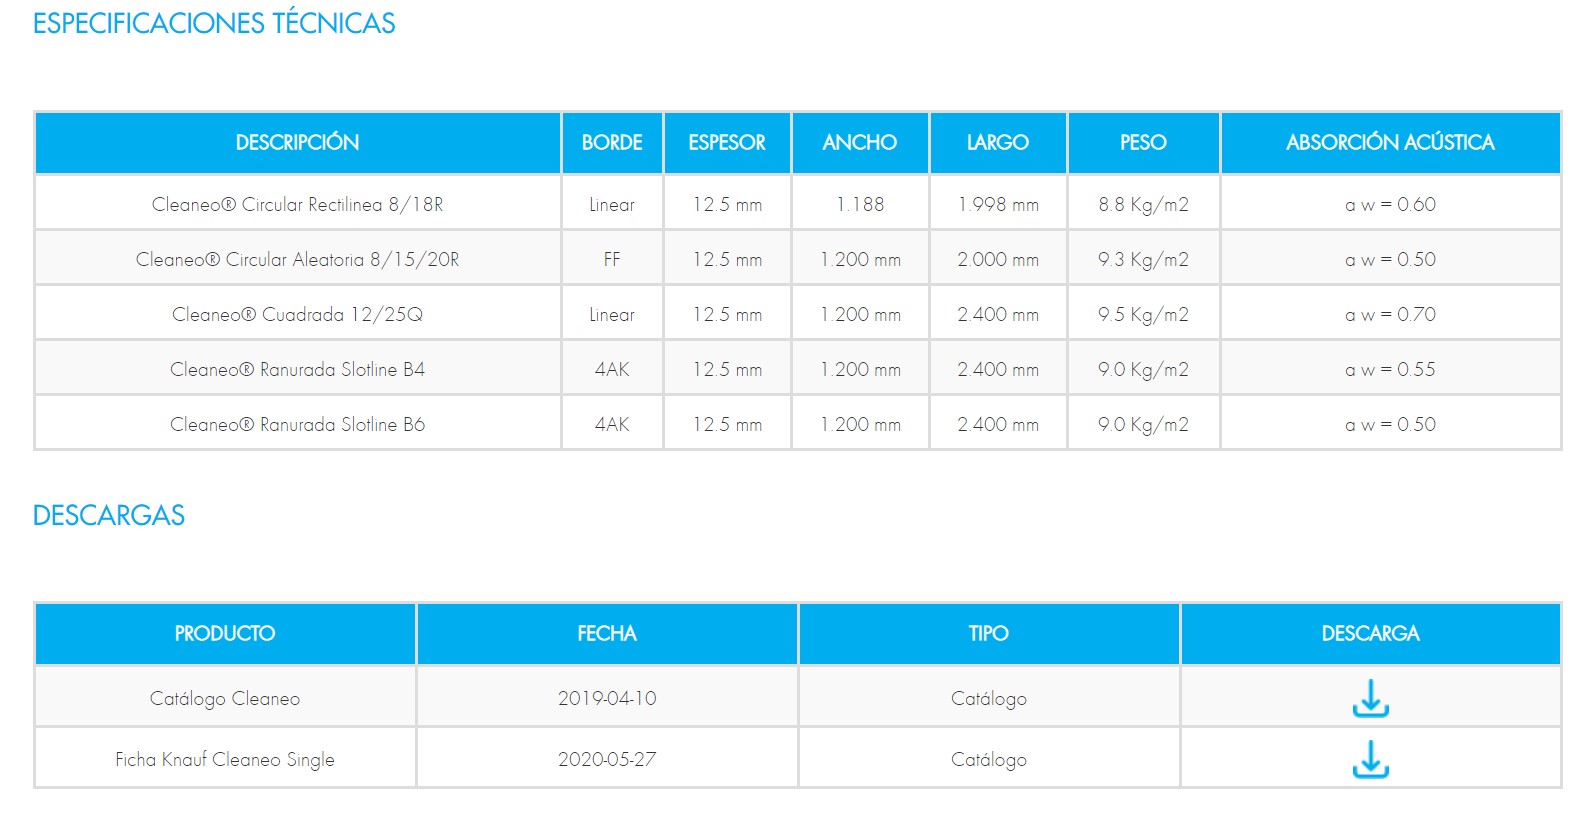Click the BORDE column header
Image resolution: width=1595 pixels, height=819 pixels.
pos(612,143)
